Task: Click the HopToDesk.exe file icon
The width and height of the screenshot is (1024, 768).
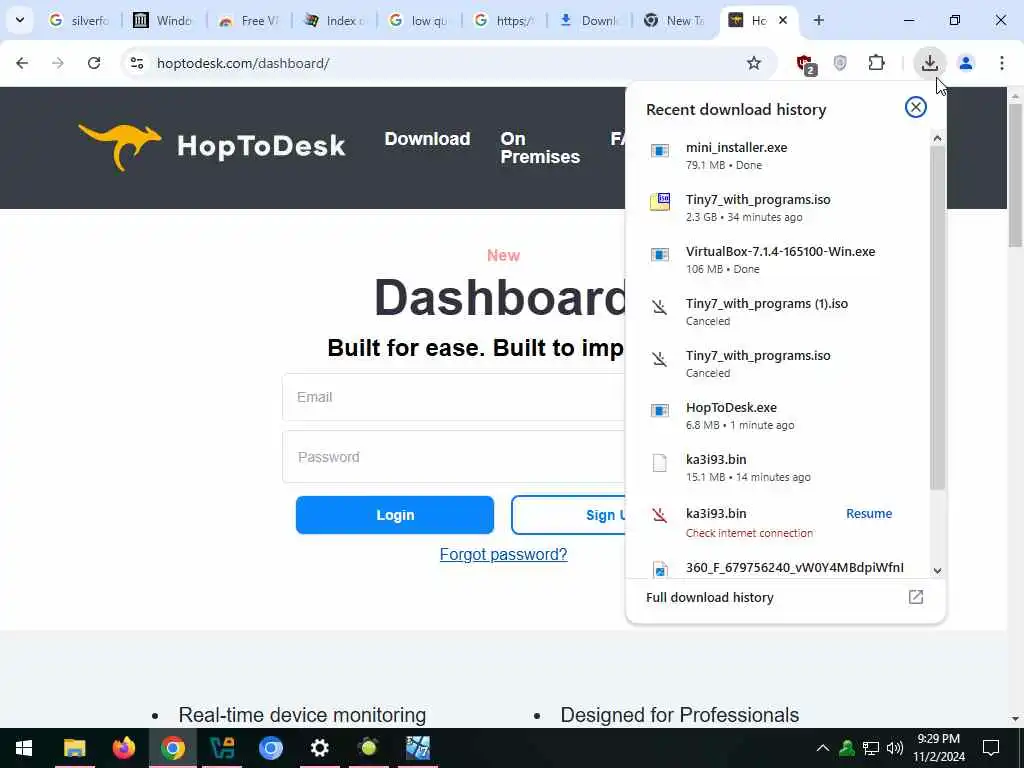Action: pyautogui.click(x=660, y=410)
